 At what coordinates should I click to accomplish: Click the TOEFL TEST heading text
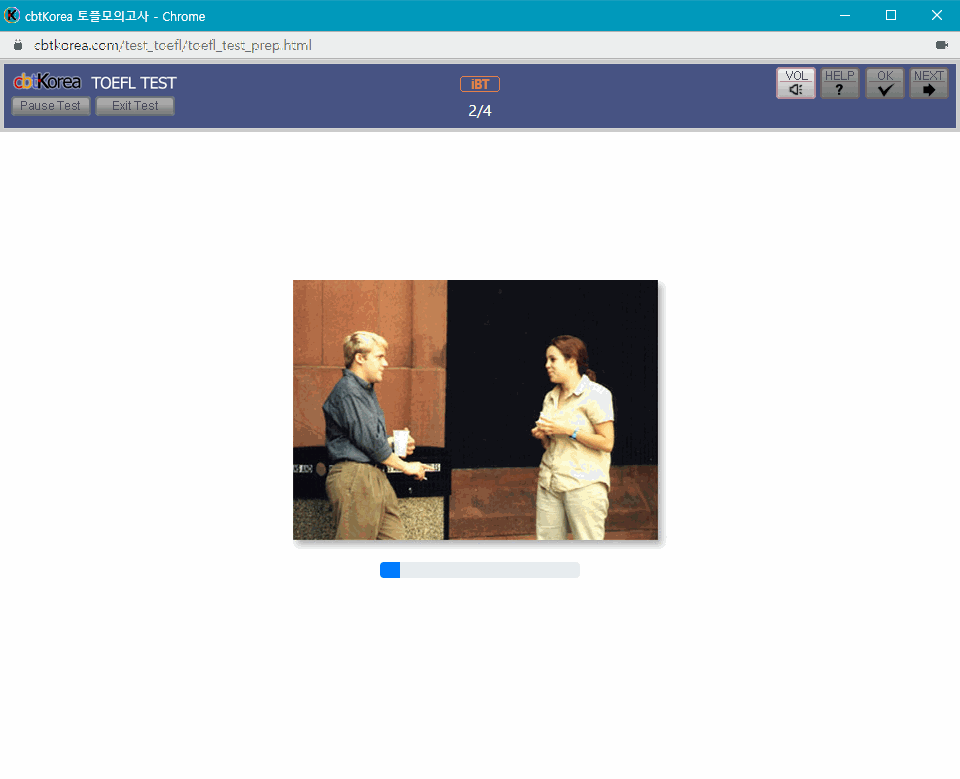point(133,83)
